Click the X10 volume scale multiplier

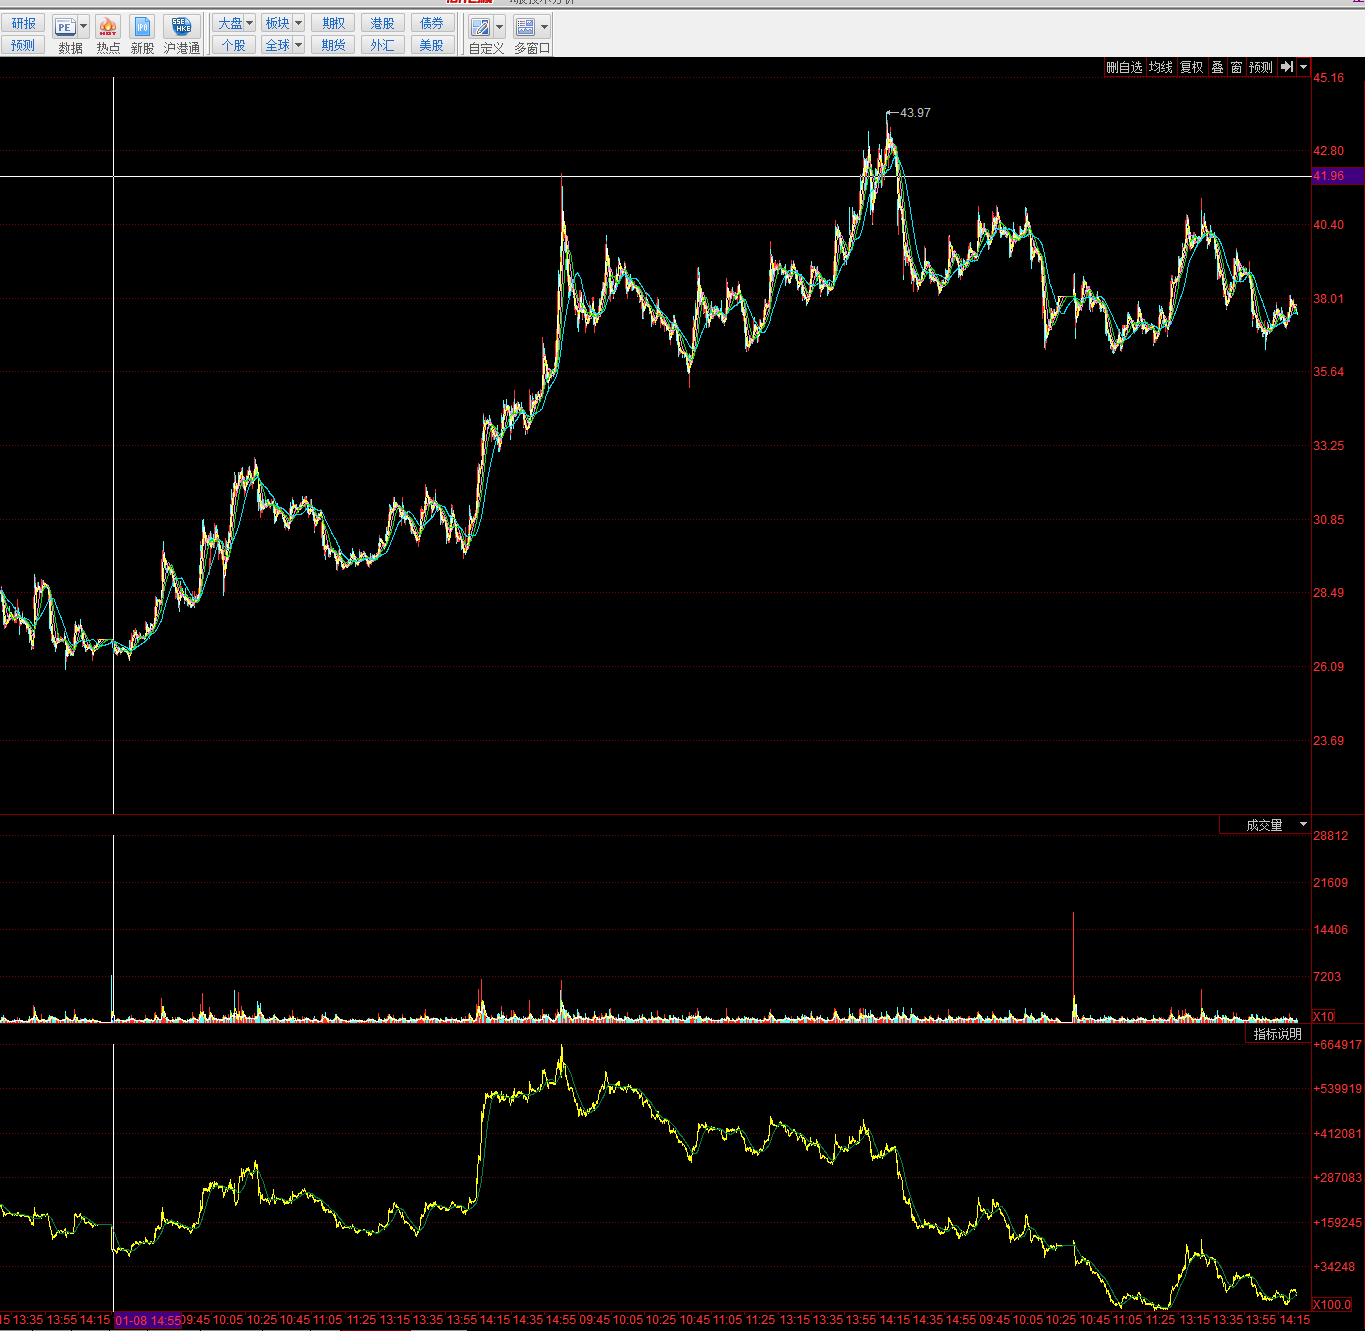click(x=1324, y=1016)
